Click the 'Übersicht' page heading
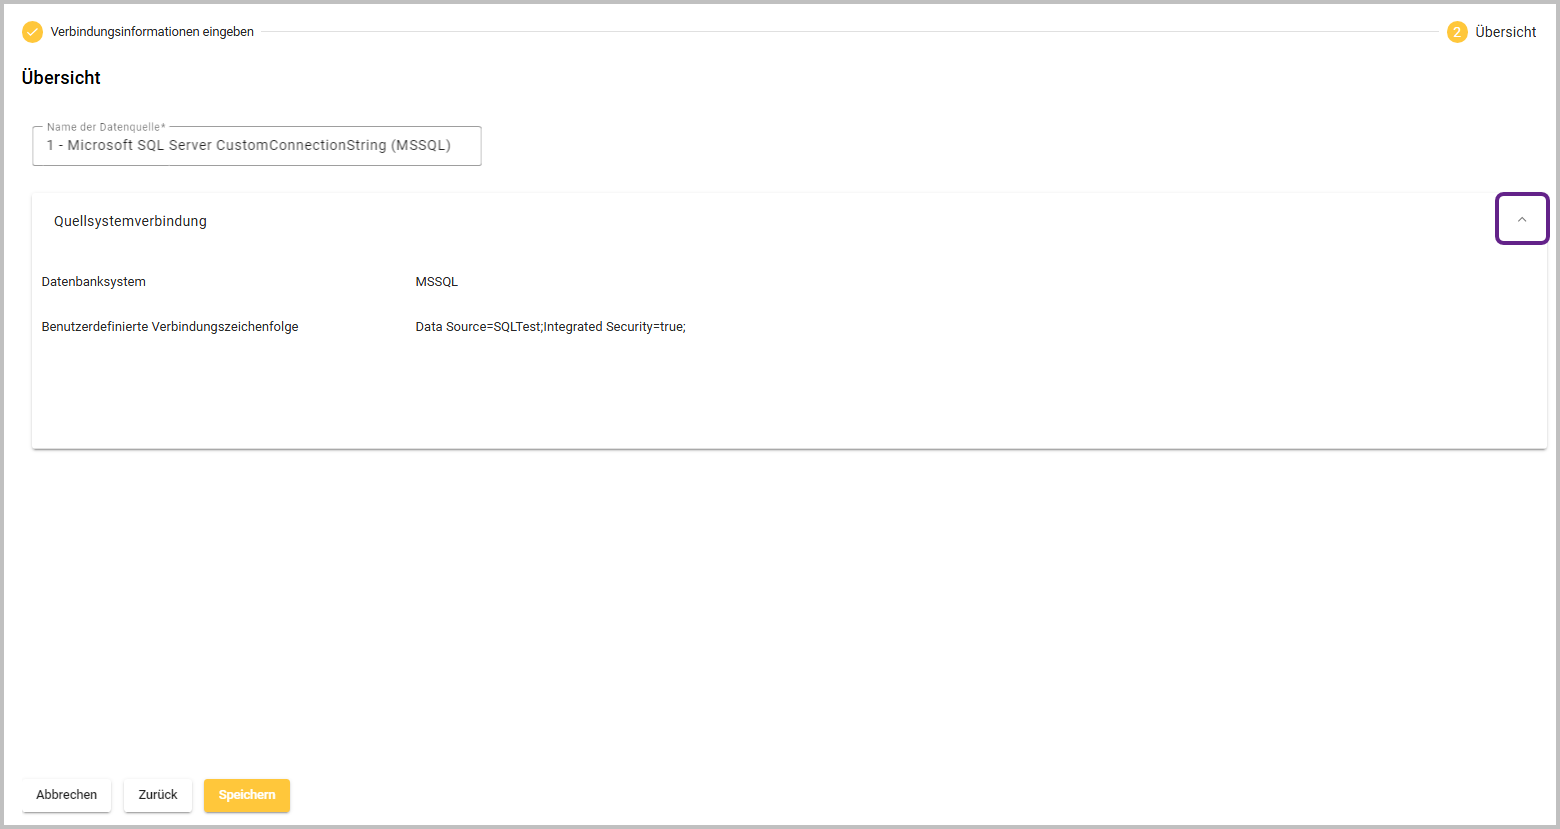 [61, 78]
